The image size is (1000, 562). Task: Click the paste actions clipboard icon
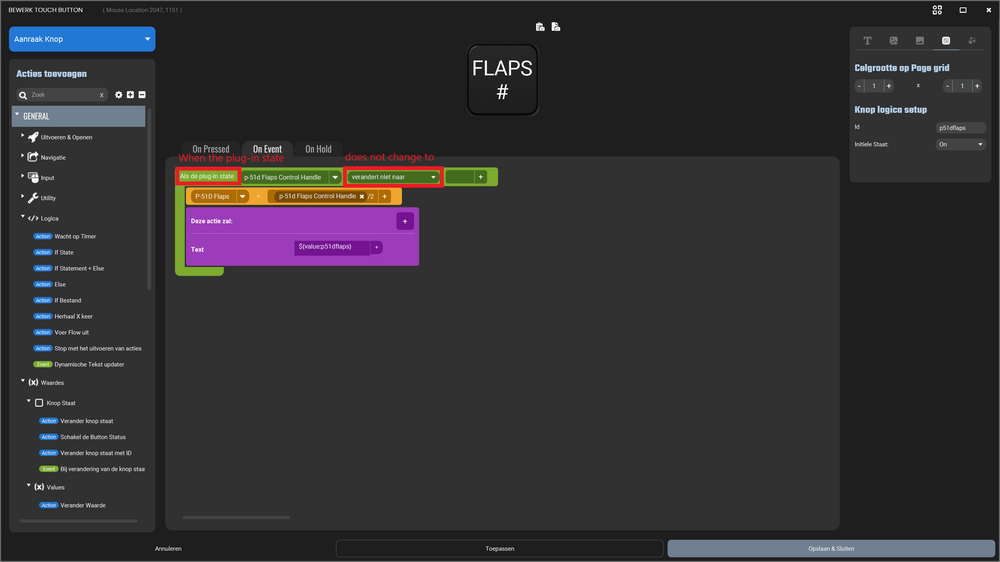click(x=540, y=27)
